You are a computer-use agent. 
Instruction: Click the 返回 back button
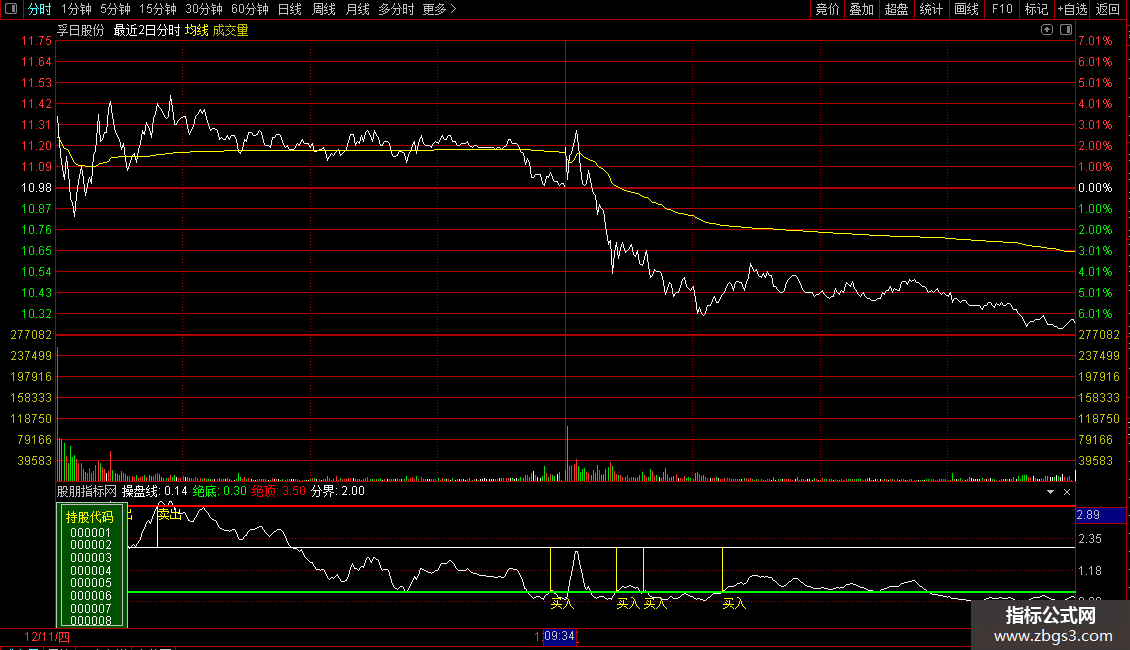point(1108,9)
